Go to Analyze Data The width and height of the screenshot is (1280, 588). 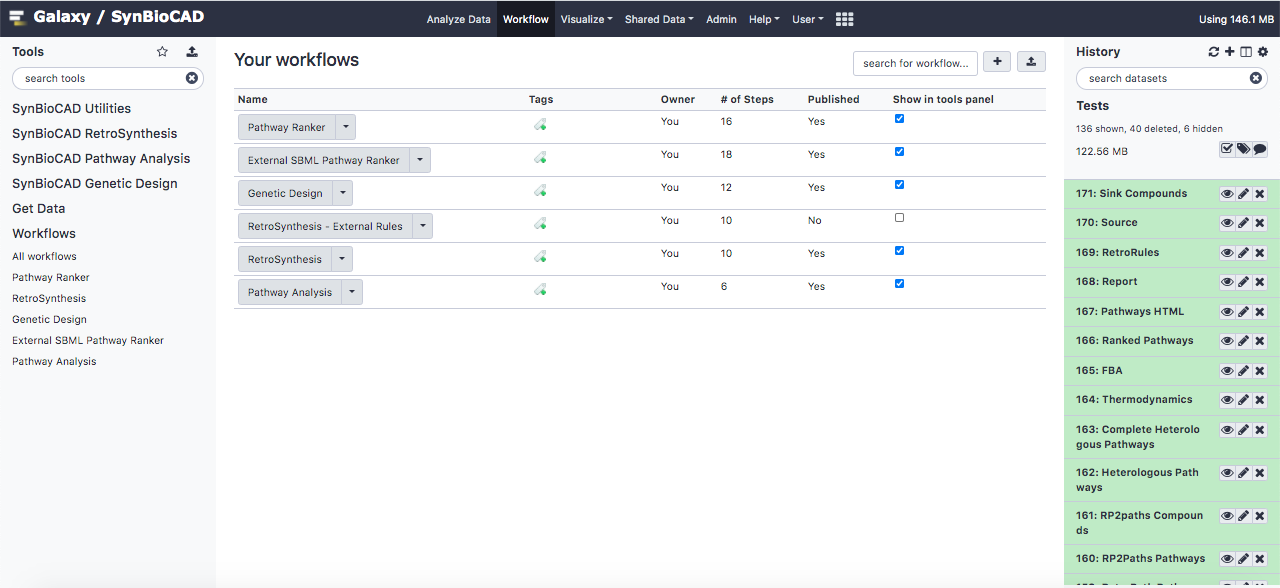point(459,19)
